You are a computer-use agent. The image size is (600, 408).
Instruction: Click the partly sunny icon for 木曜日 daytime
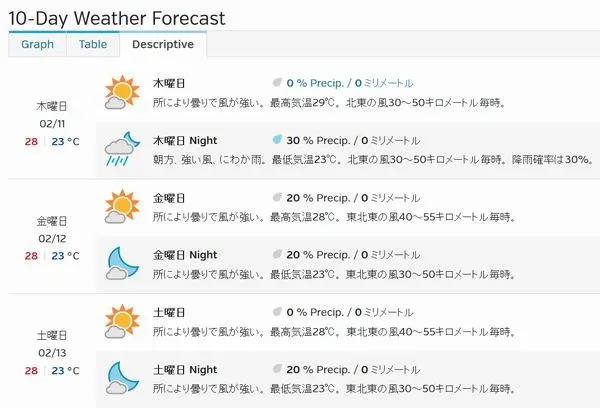(122, 93)
